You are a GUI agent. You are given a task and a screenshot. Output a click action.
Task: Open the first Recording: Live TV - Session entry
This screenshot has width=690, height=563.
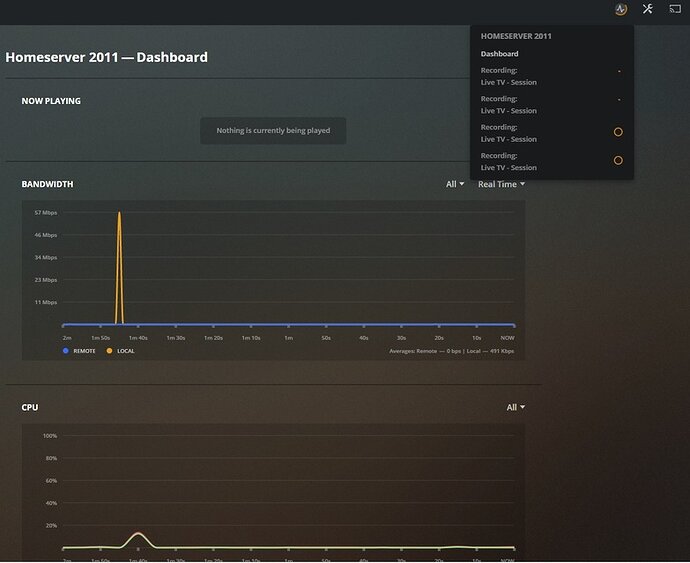pyautogui.click(x=551, y=76)
